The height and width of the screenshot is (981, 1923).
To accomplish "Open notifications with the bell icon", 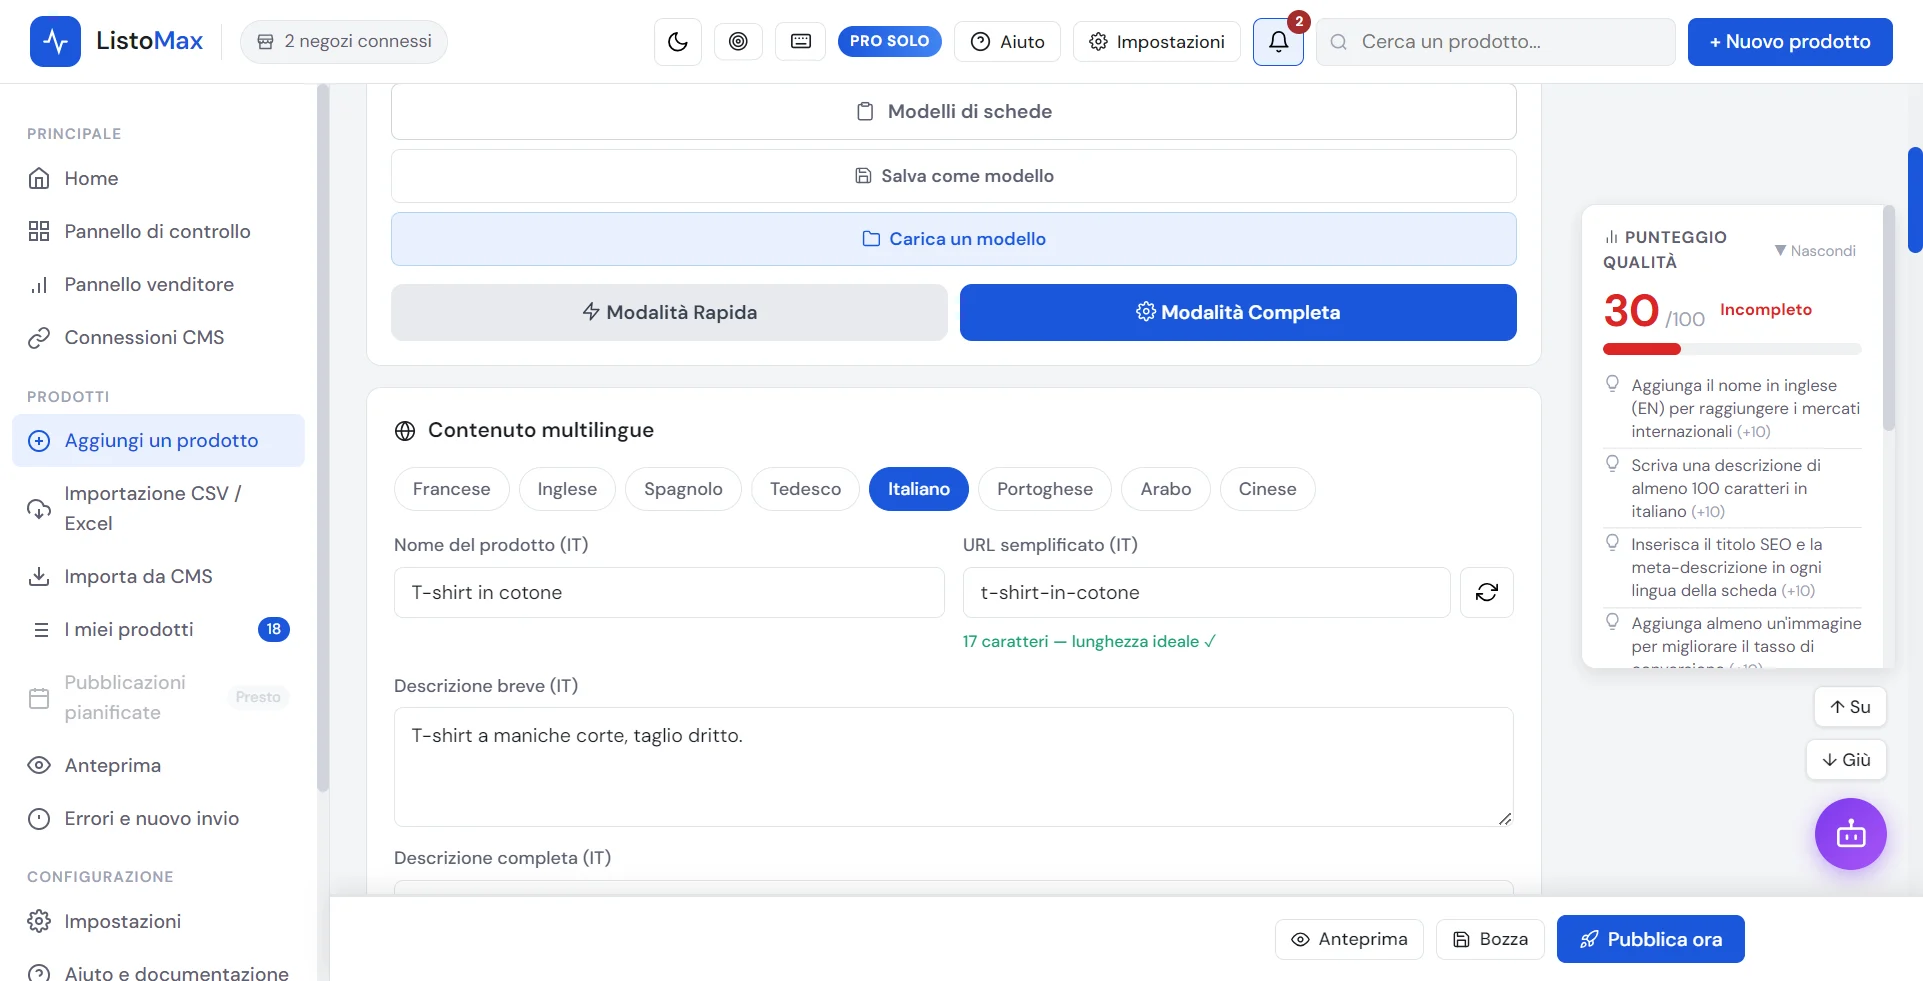I will [1278, 42].
